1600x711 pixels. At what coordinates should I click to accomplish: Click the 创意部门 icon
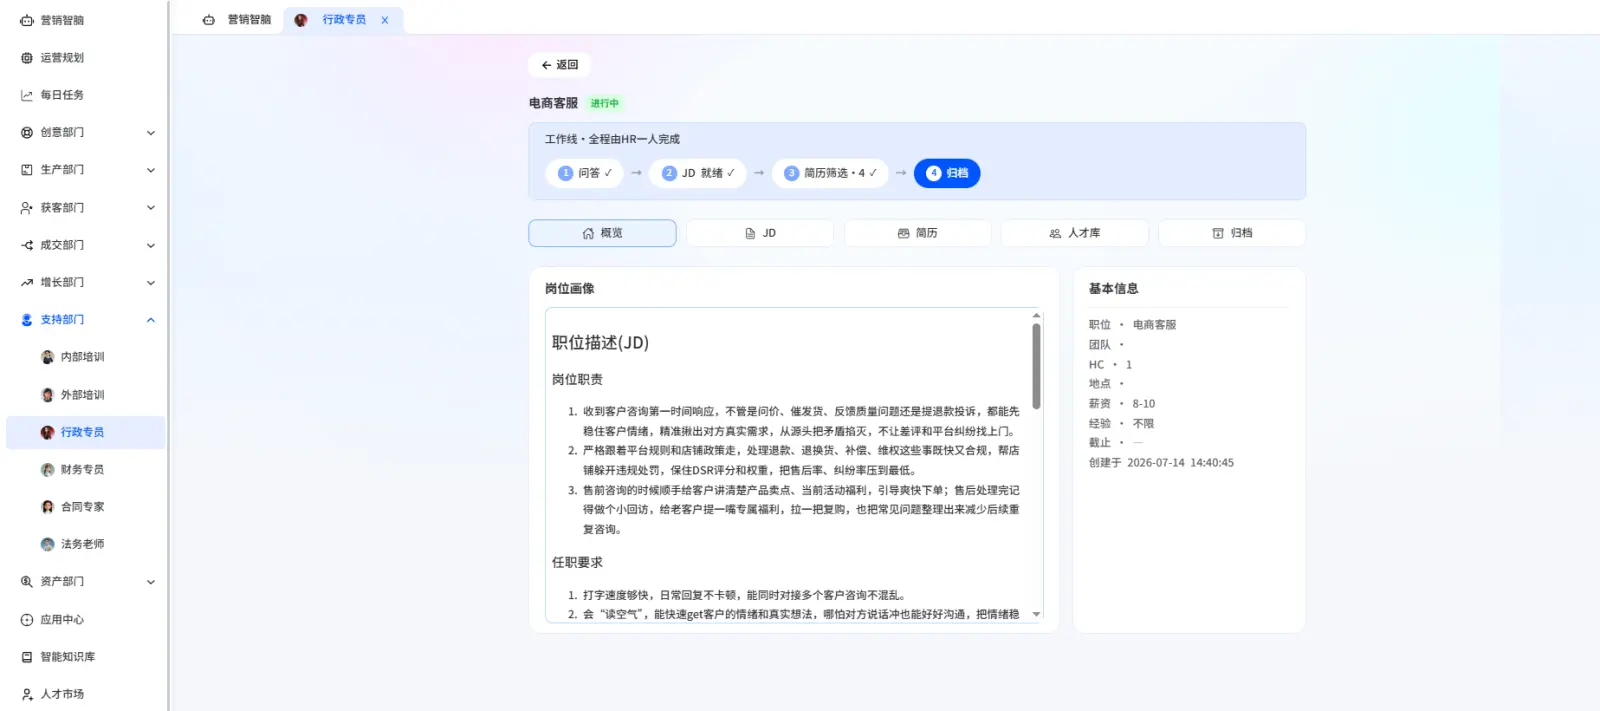[27, 132]
